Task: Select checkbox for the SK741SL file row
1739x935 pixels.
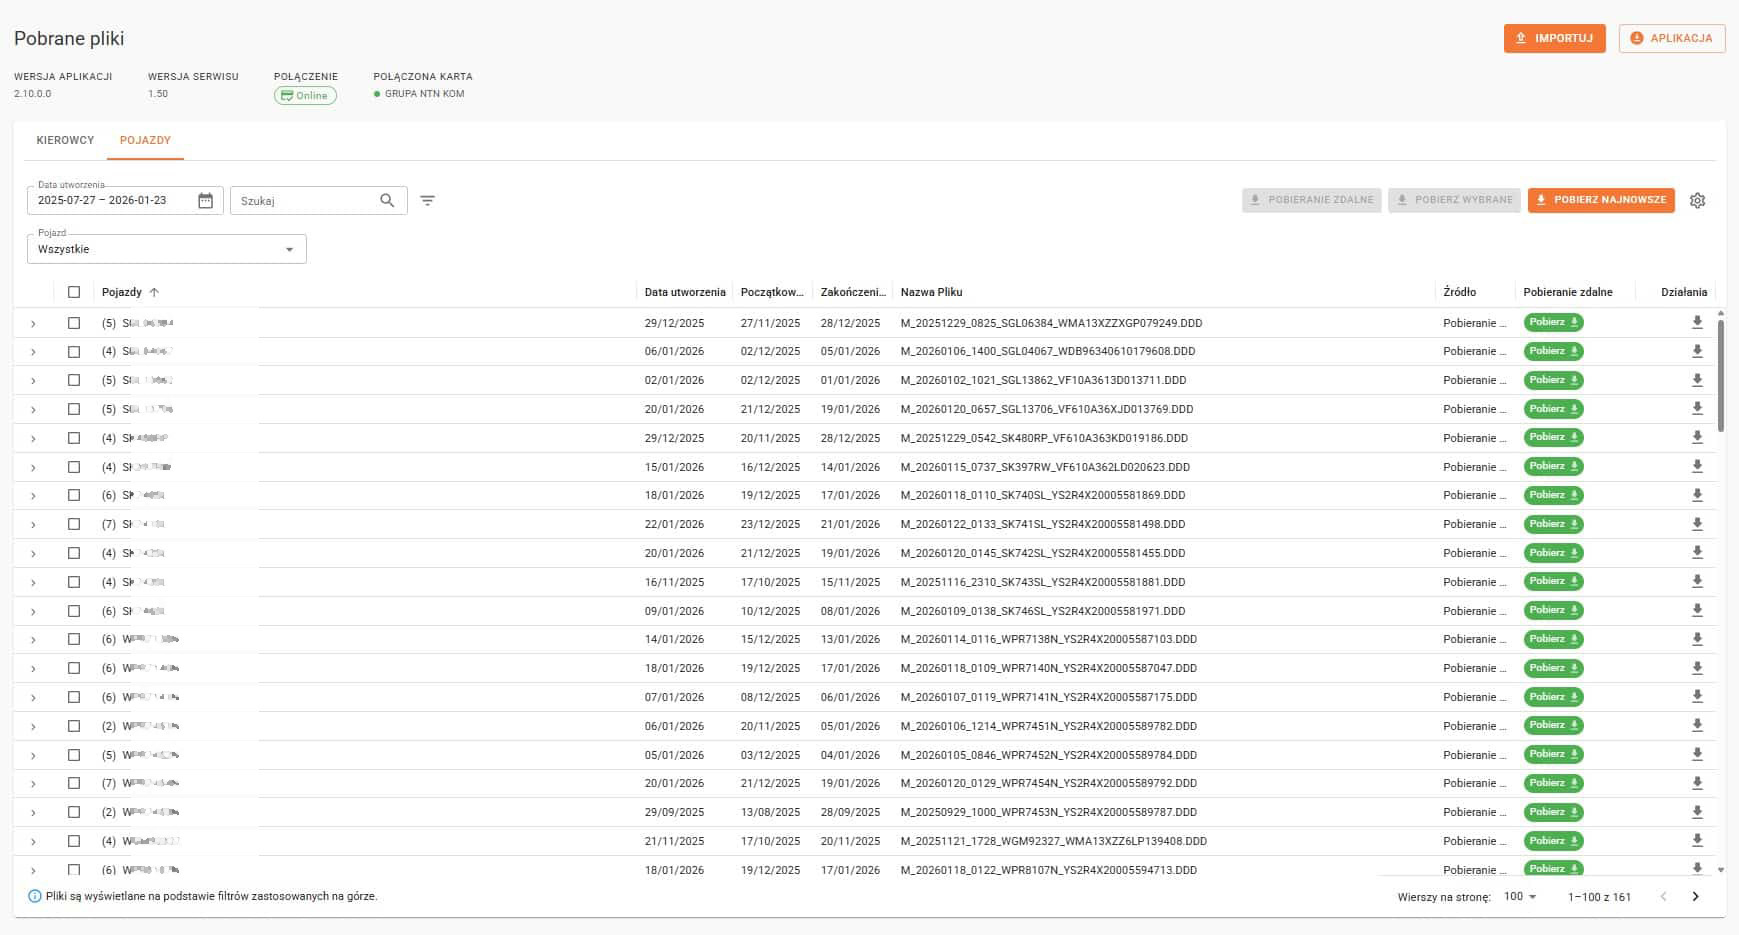Action: [74, 524]
